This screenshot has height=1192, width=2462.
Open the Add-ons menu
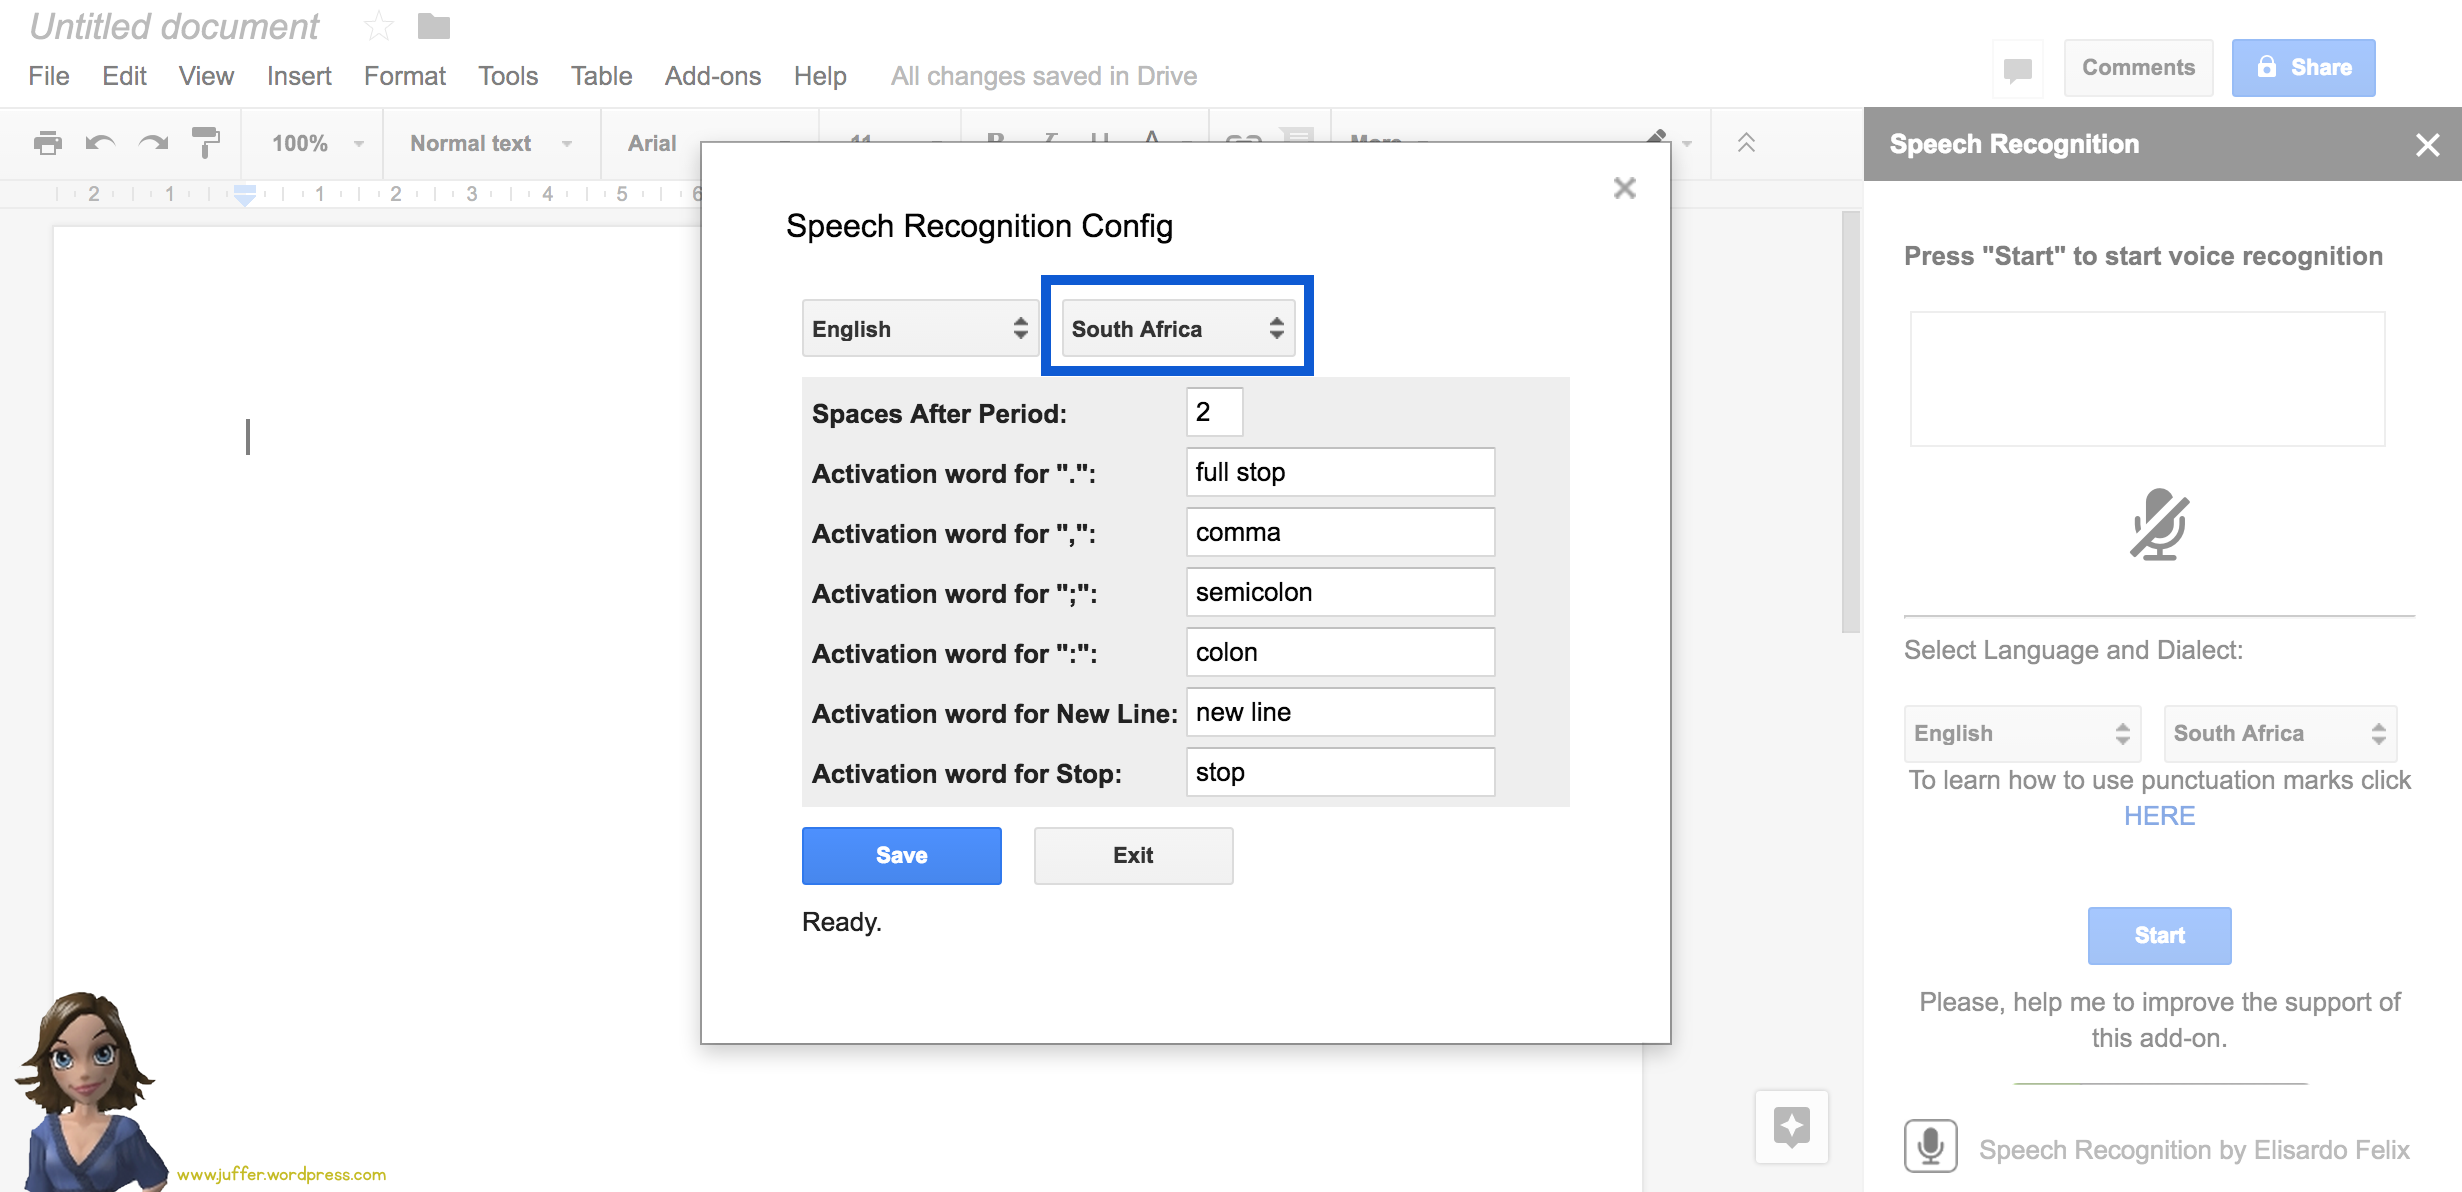(x=712, y=76)
